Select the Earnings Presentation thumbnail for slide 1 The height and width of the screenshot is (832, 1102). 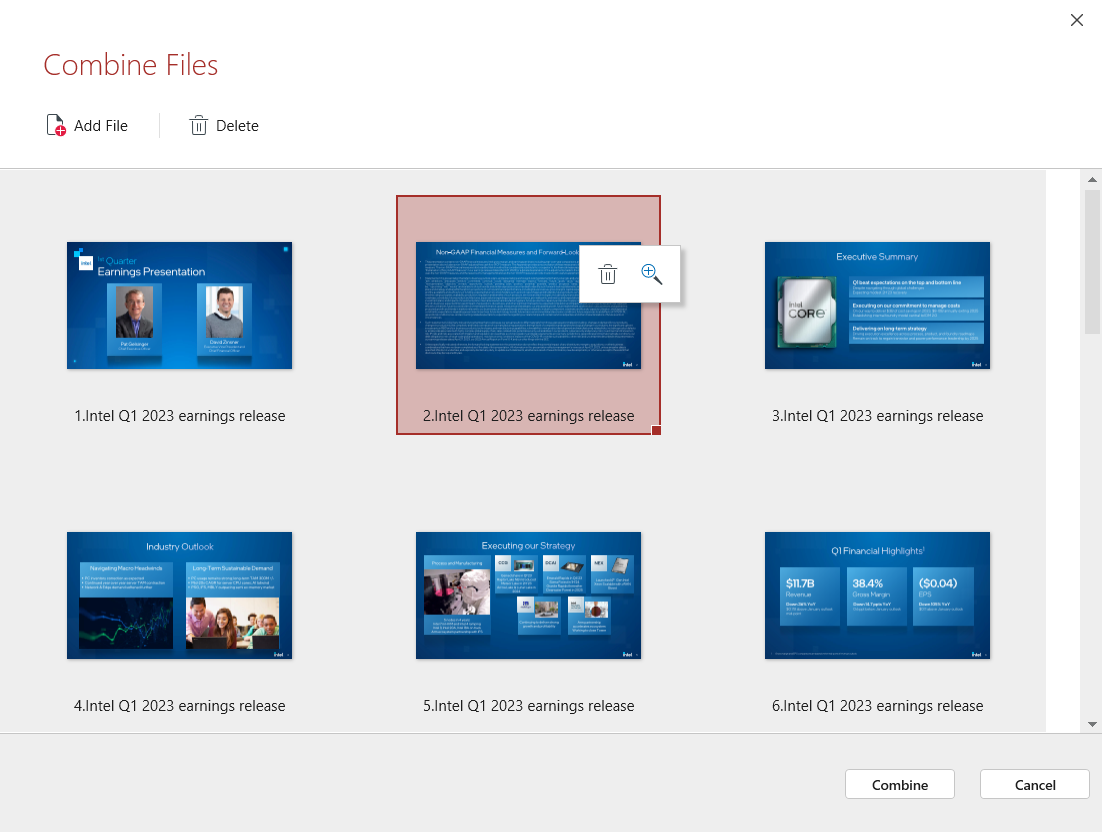179,305
